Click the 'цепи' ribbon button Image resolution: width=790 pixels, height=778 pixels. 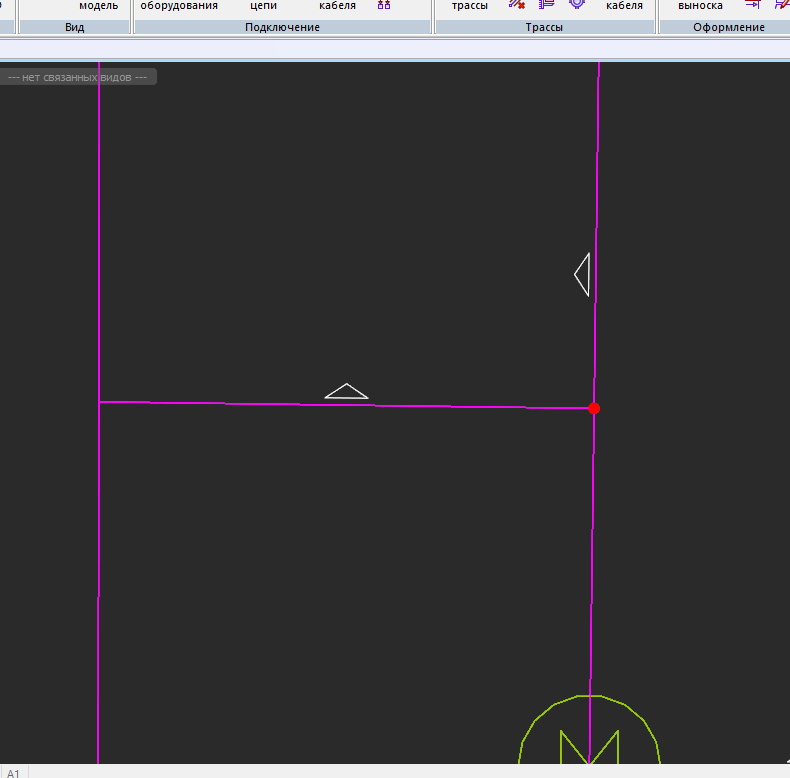(263, 6)
